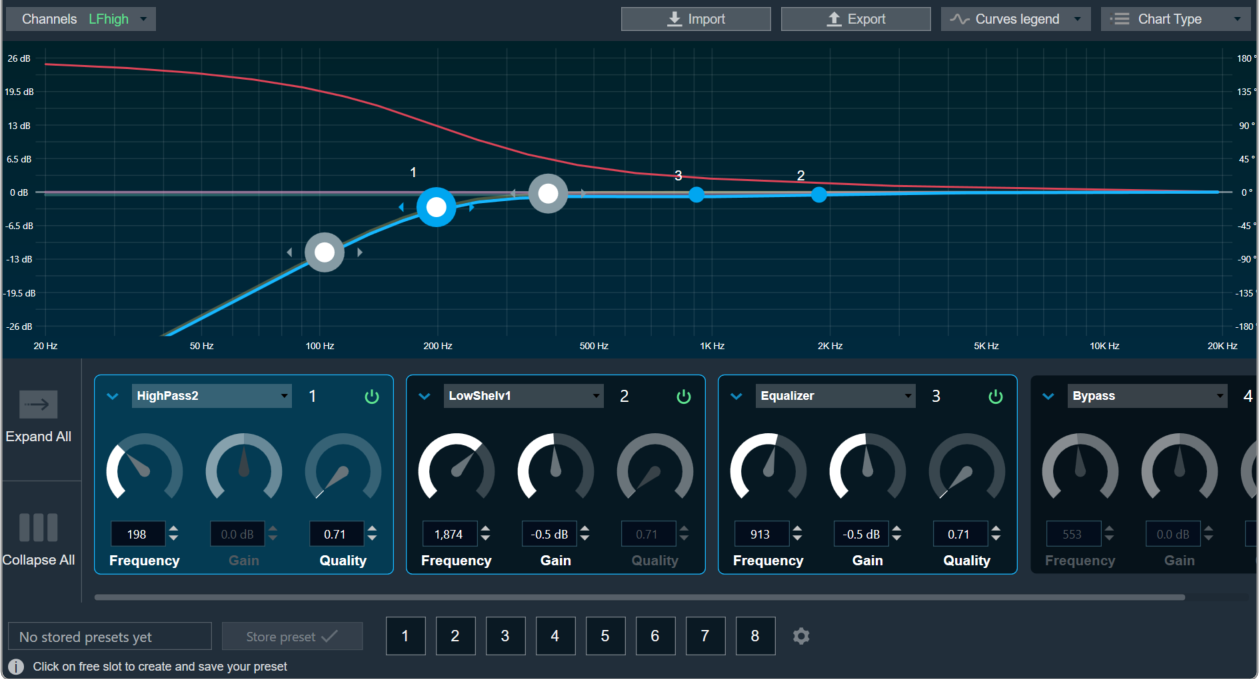The height and width of the screenshot is (679, 1259).
Task: Click the 198 frequency input field
Action: pyautogui.click(x=138, y=534)
